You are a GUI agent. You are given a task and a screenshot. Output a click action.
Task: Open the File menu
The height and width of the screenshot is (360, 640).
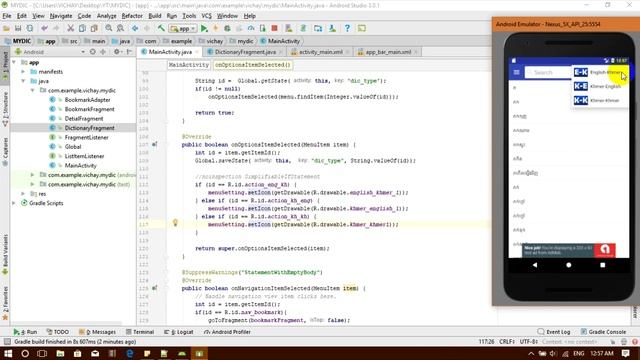(x=7, y=16)
